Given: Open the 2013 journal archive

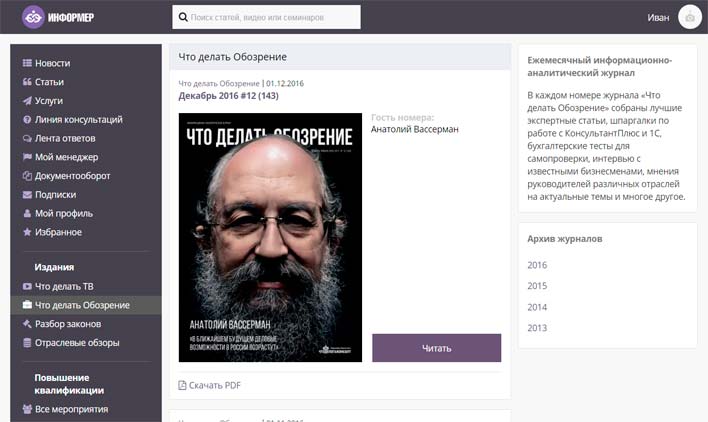Looking at the screenshot, I should point(537,328).
